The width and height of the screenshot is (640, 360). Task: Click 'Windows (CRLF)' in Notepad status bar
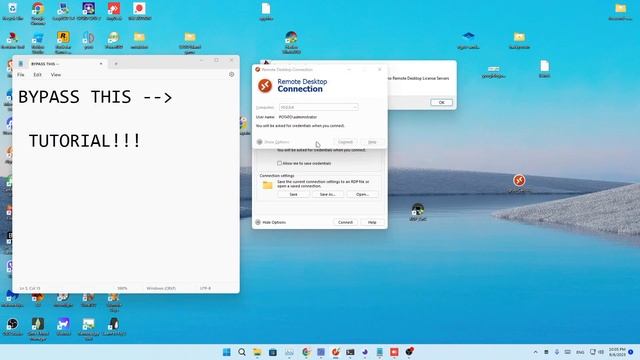[161, 288]
